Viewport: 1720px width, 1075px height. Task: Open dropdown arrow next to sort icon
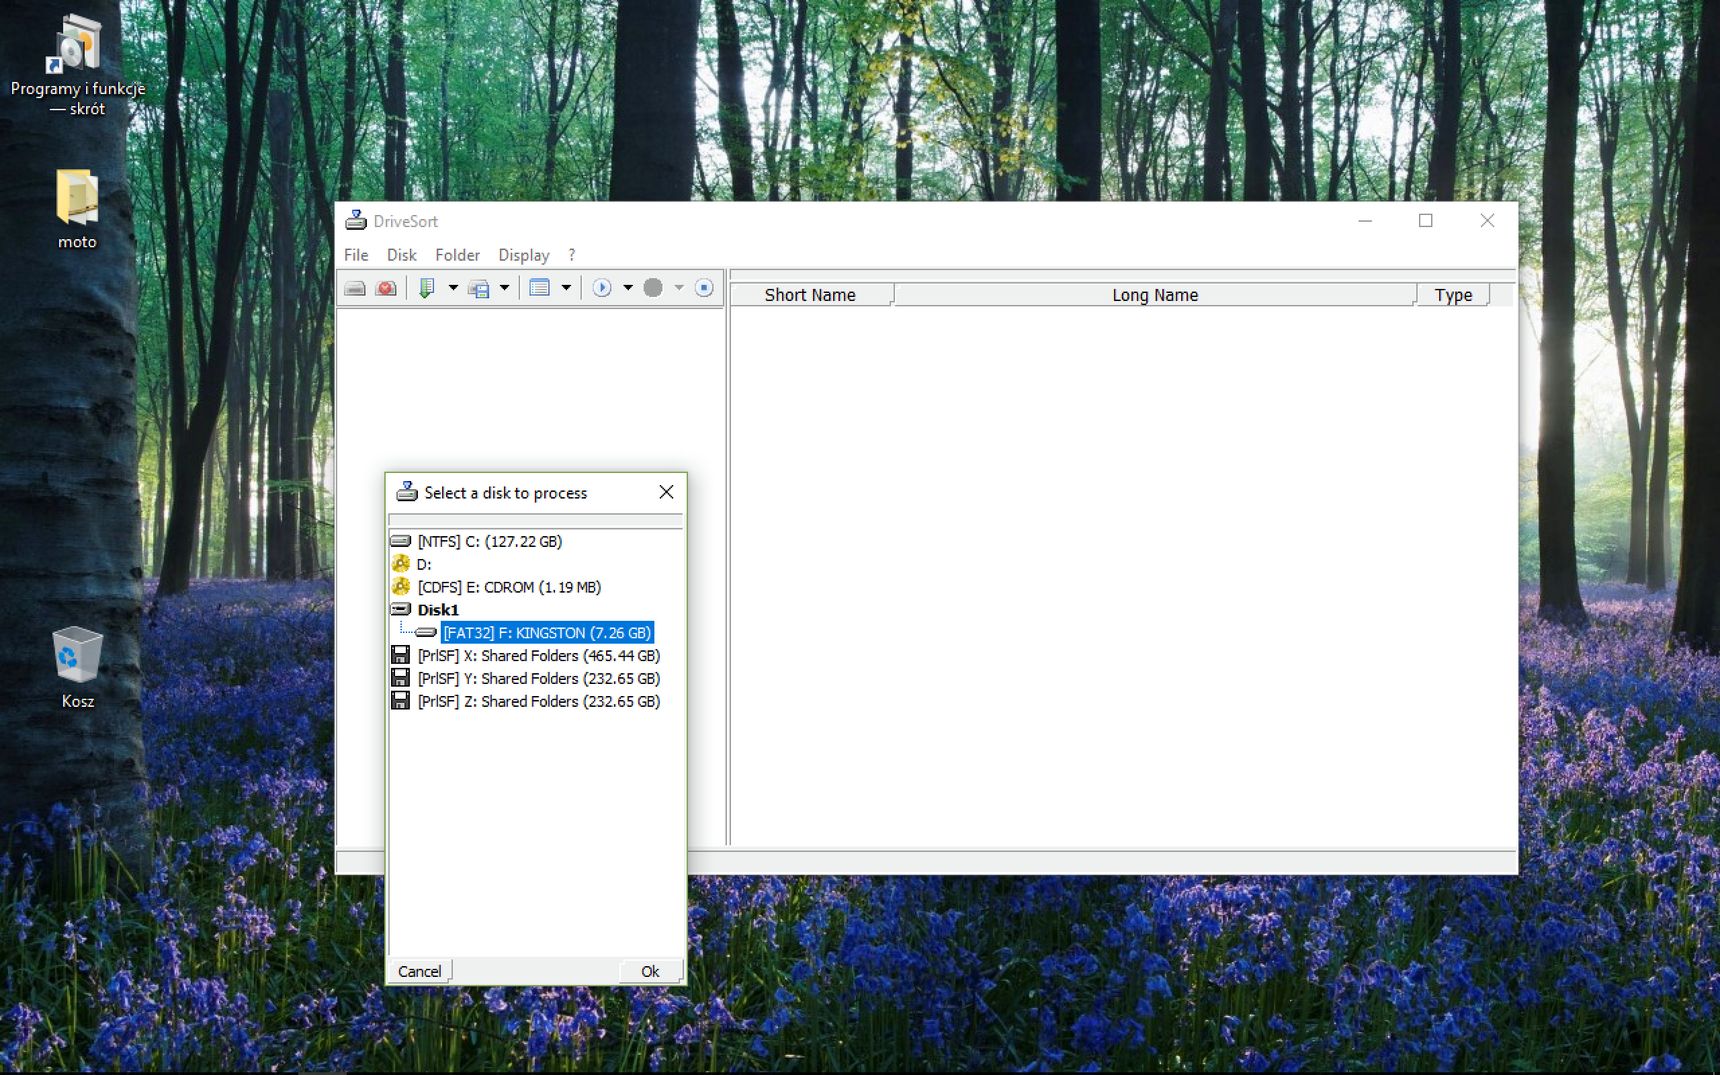[453, 288]
